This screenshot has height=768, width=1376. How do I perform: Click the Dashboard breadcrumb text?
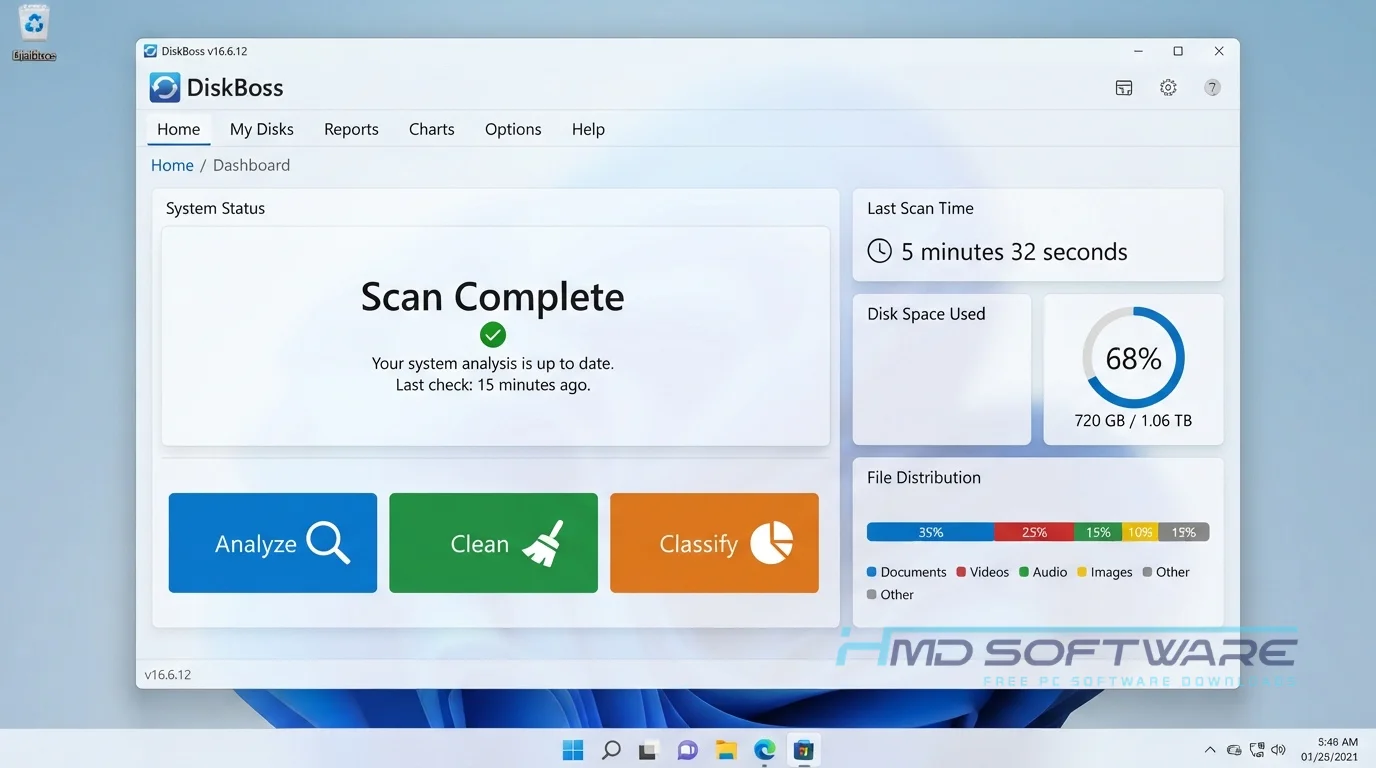click(252, 165)
